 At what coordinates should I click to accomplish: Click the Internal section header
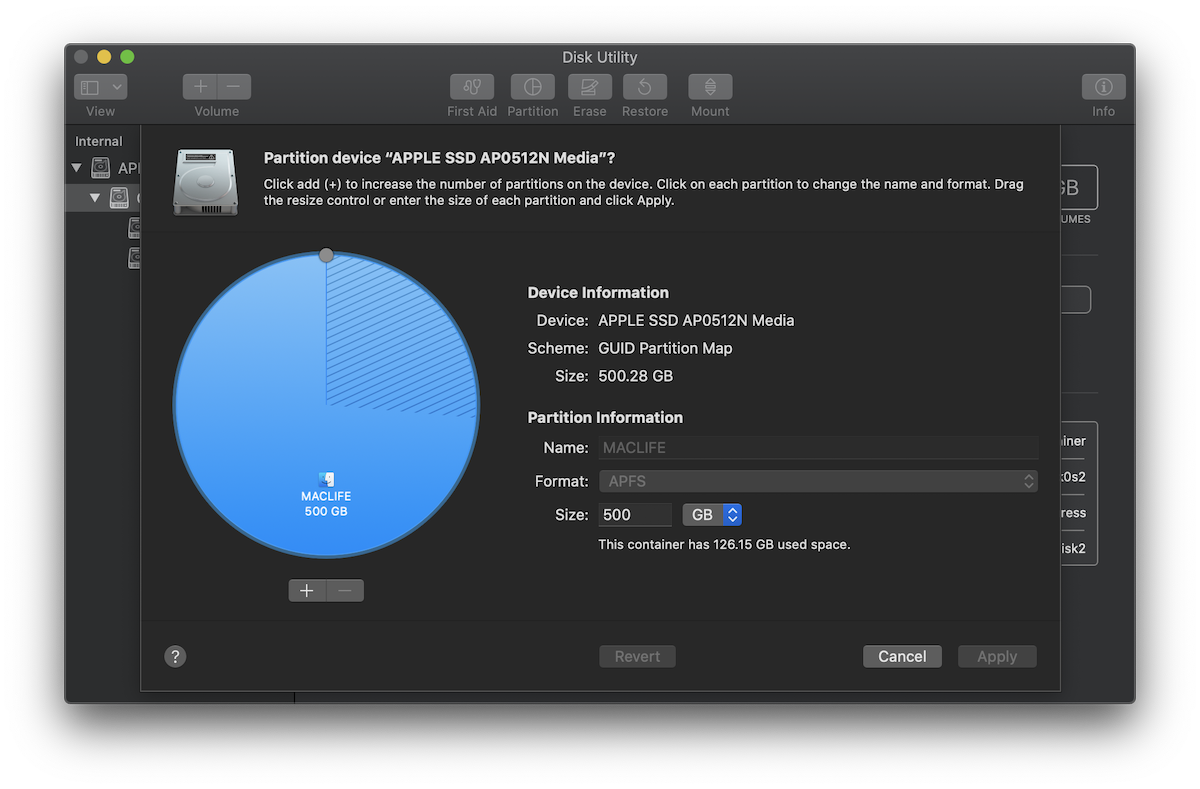[x=100, y=141]
